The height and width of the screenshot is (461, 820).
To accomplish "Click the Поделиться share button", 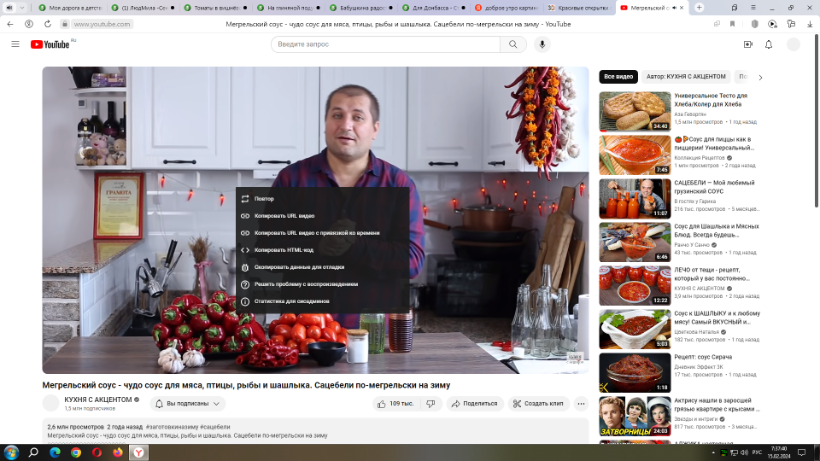I will 473,404.
